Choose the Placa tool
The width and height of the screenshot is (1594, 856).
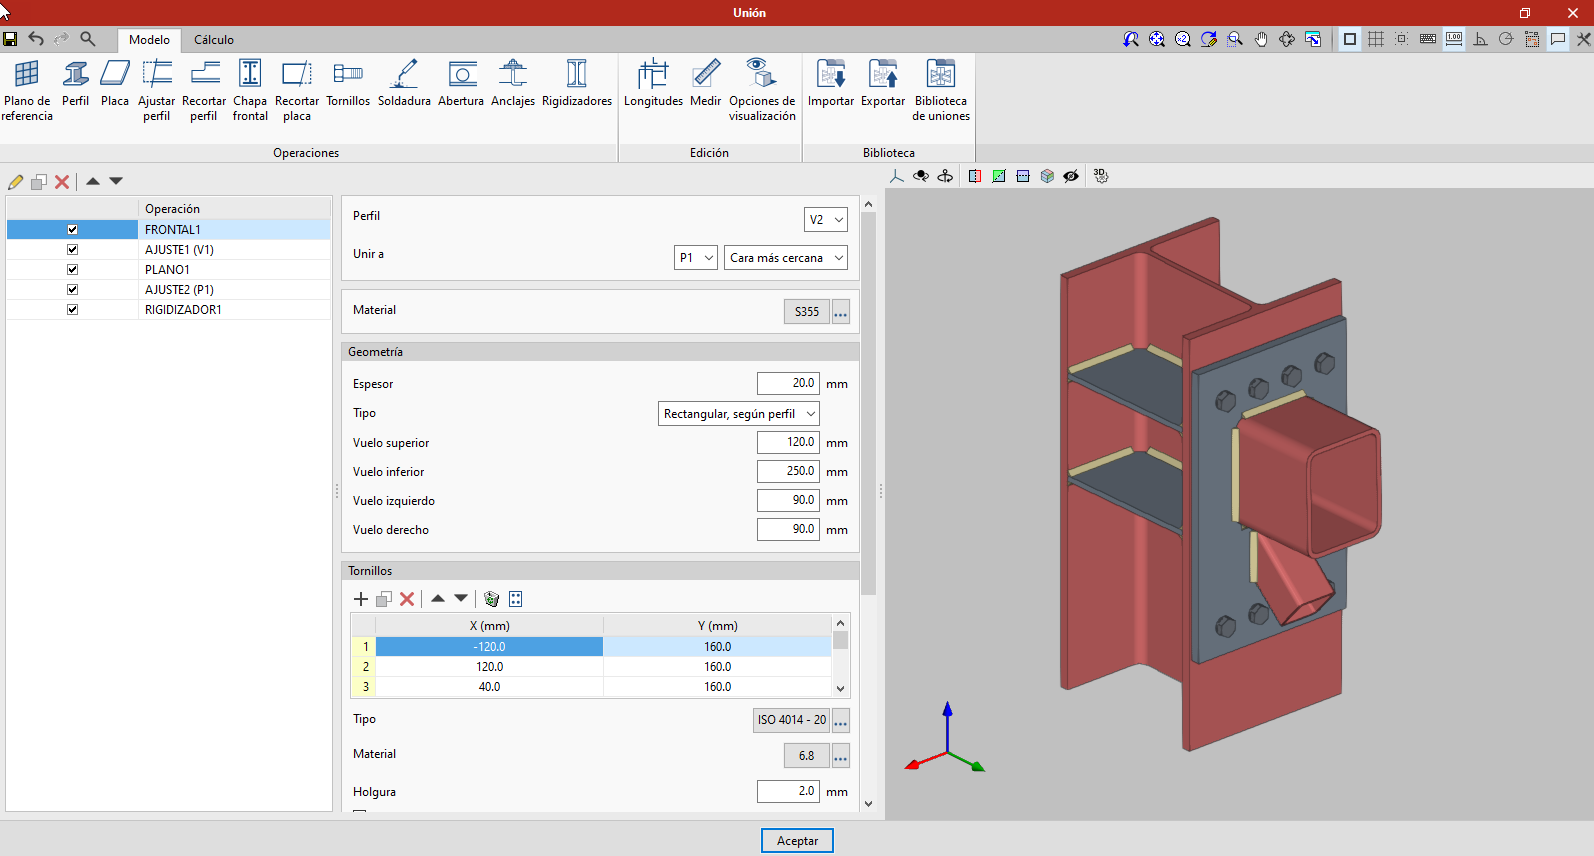pos(115,83)
